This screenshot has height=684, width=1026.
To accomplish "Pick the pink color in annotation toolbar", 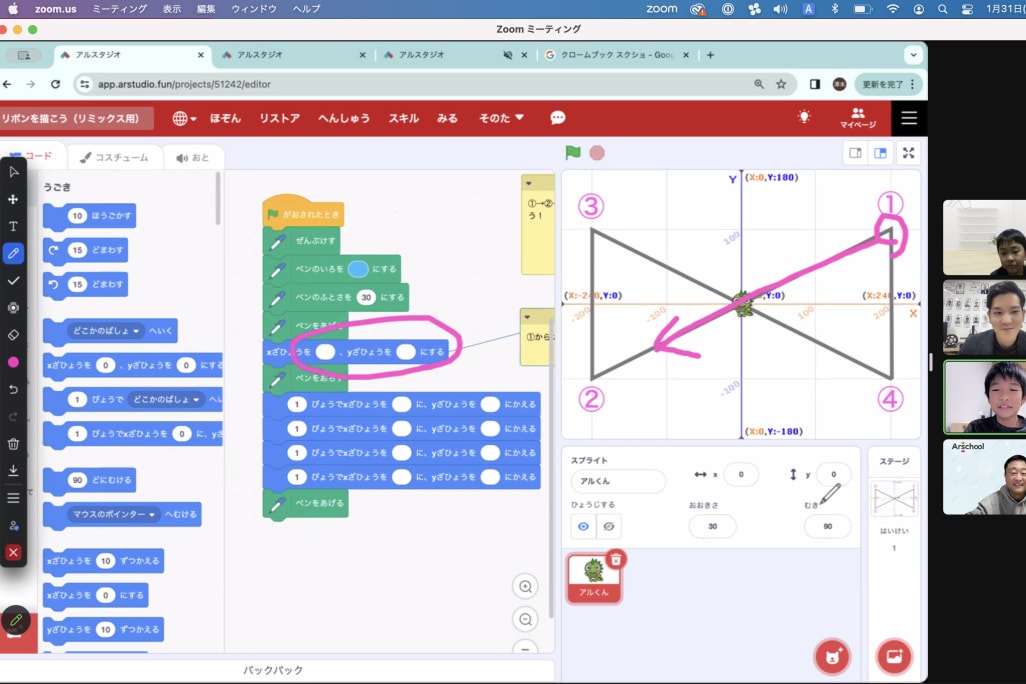I will pos(14,362).
